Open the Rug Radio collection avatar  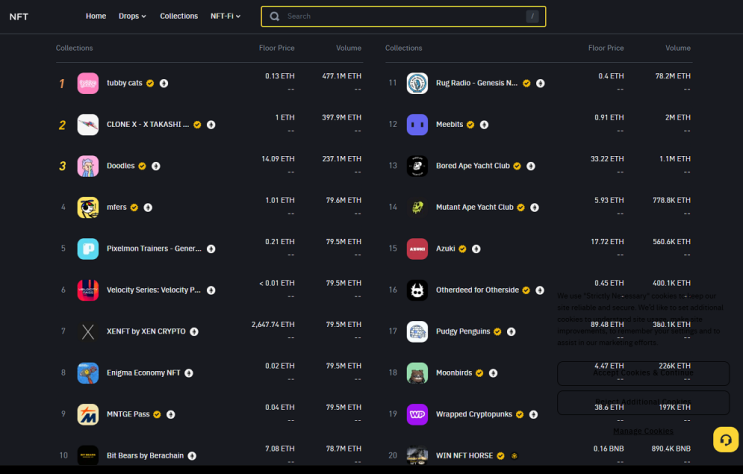417,83
